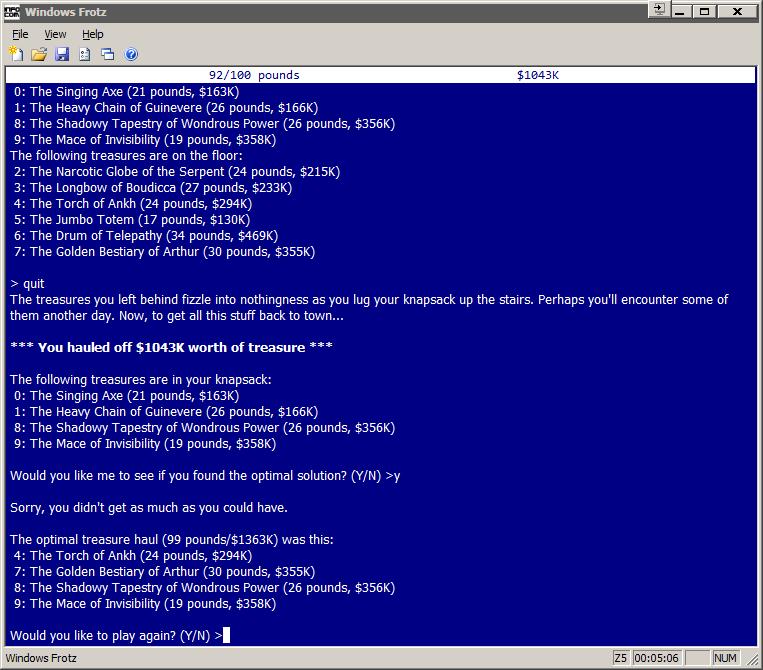Open a saved game with the folder icon
The image size is (763, 670).
click(39, 54)
